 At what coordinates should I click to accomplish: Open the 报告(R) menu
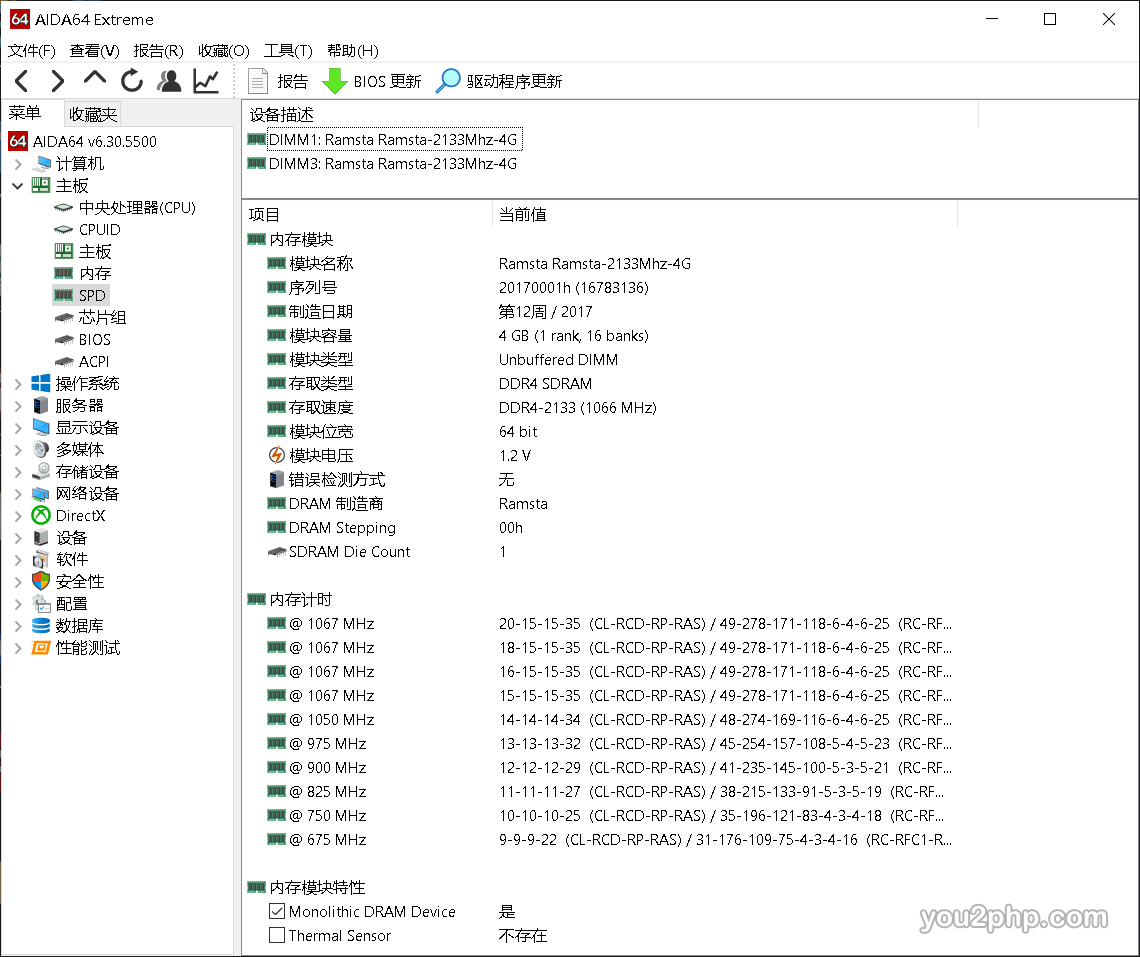[x=158, y=51]
